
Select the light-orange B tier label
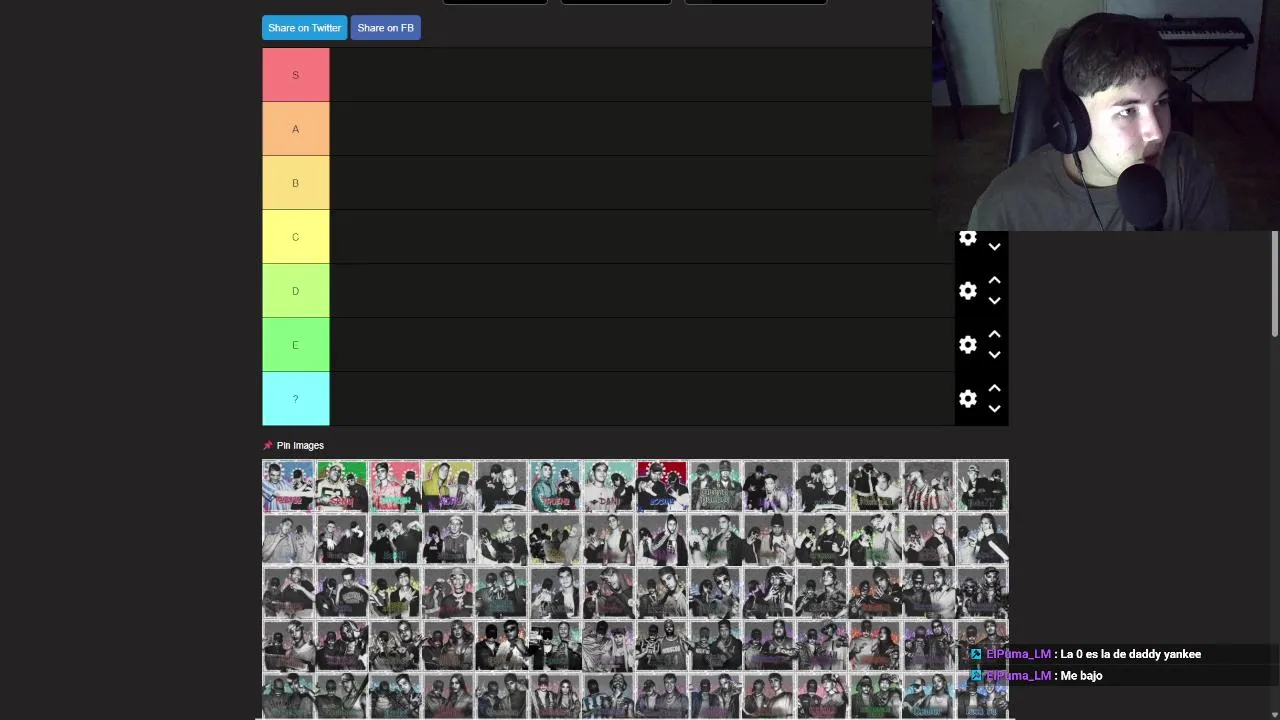[x=295, y=183]
